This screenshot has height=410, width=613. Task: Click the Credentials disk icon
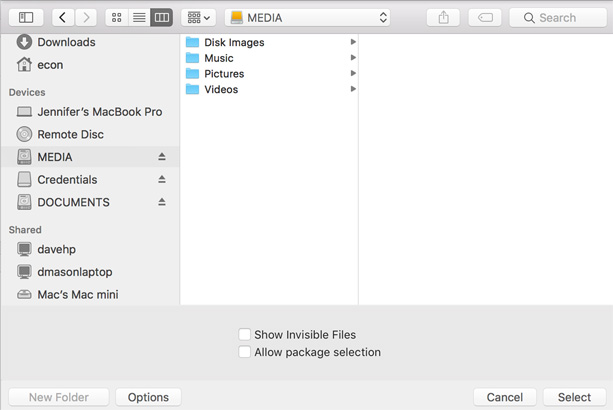pos(24,180)
